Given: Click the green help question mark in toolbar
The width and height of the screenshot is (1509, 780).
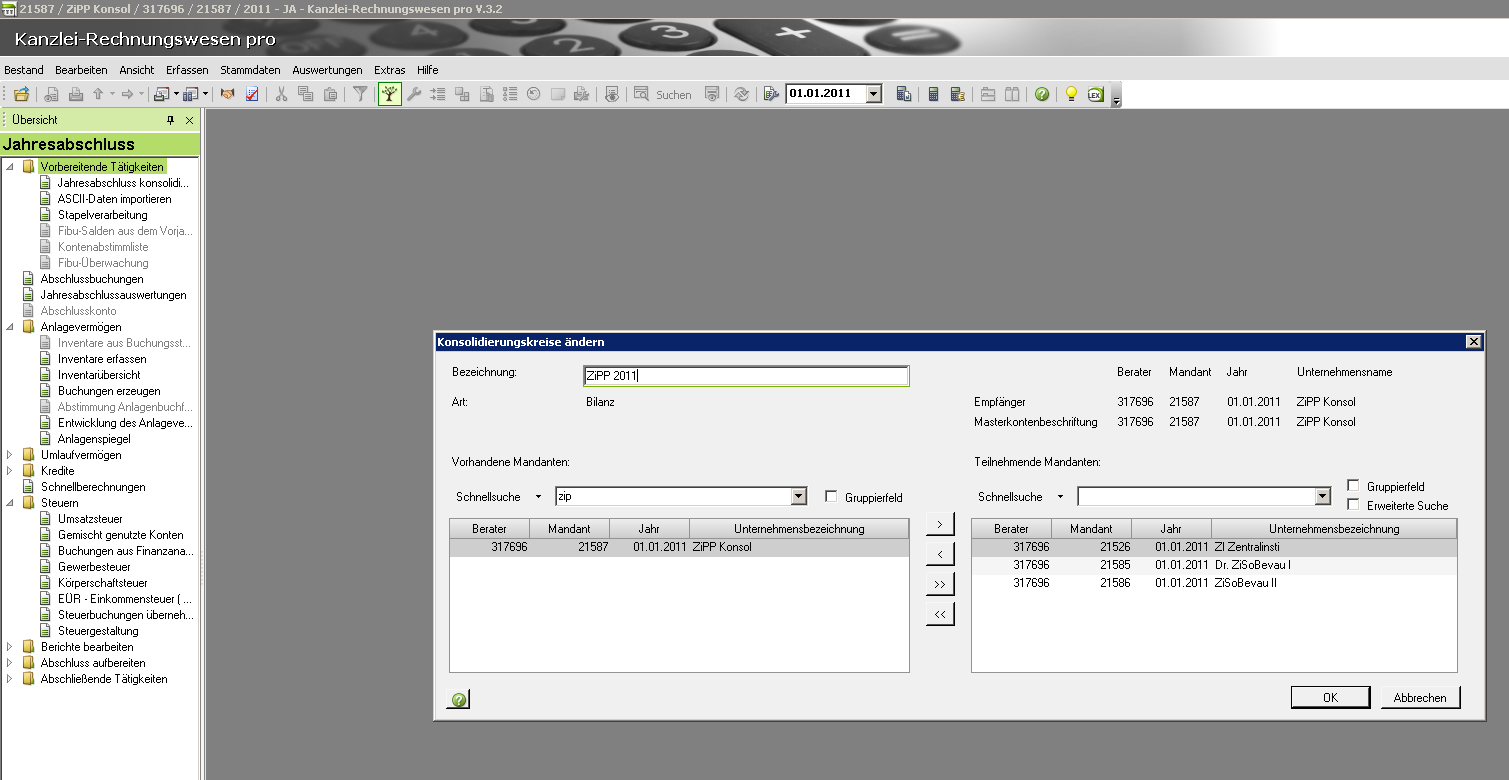Looking at the screenshot, I should [x=1042, y=94].
